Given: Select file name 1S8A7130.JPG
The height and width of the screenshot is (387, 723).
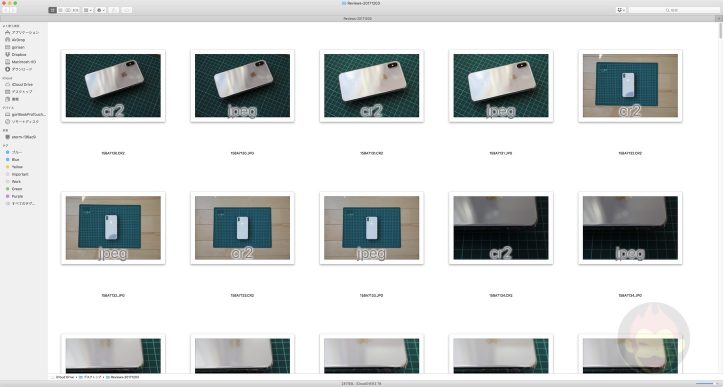Looking at the screenshot, I should click(x=242, y=153).
